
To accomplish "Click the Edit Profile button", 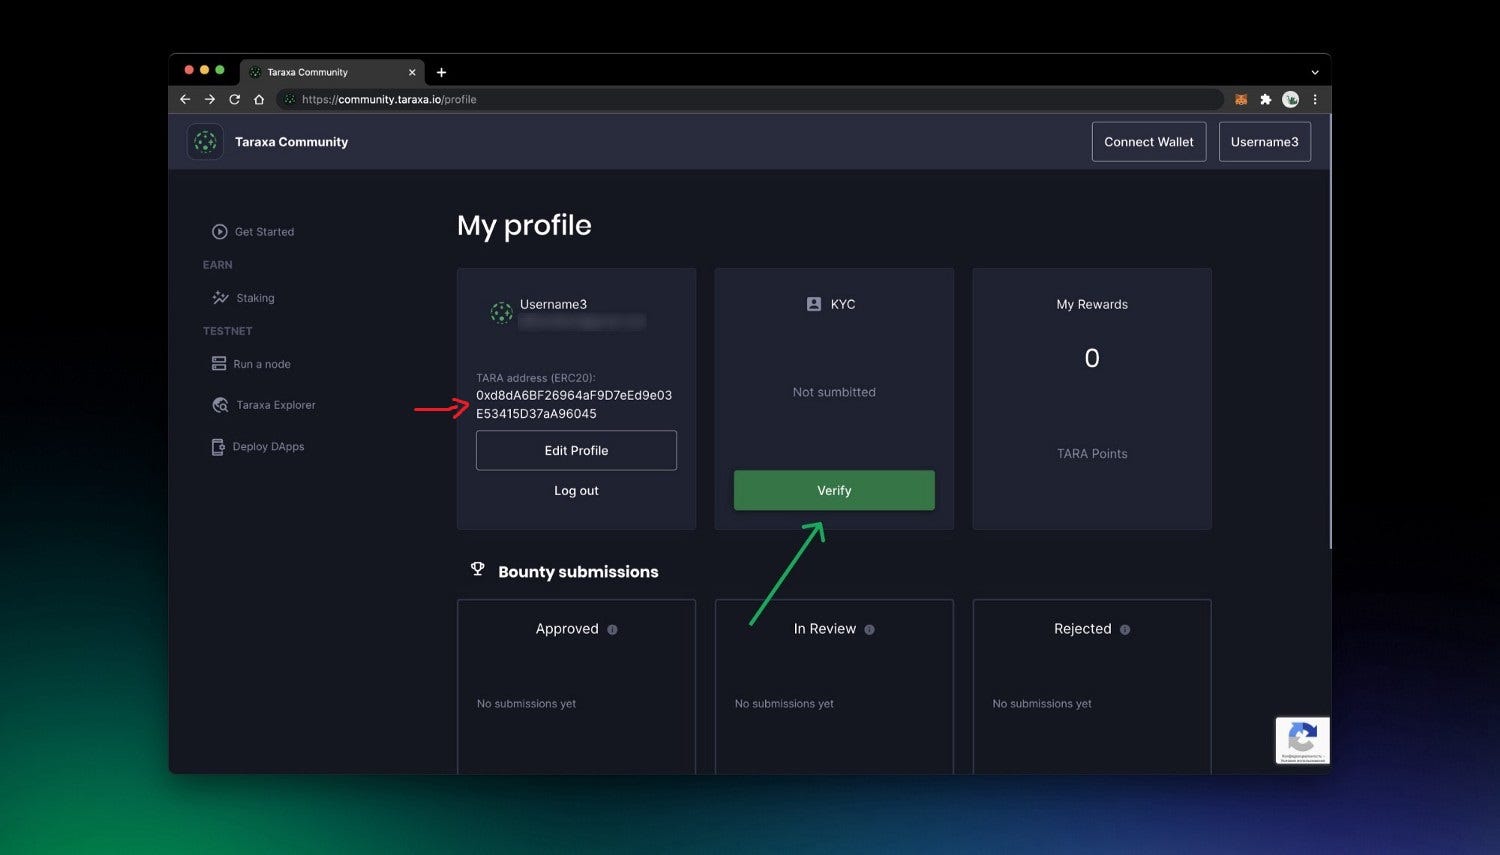I will [x=576, y=451].
